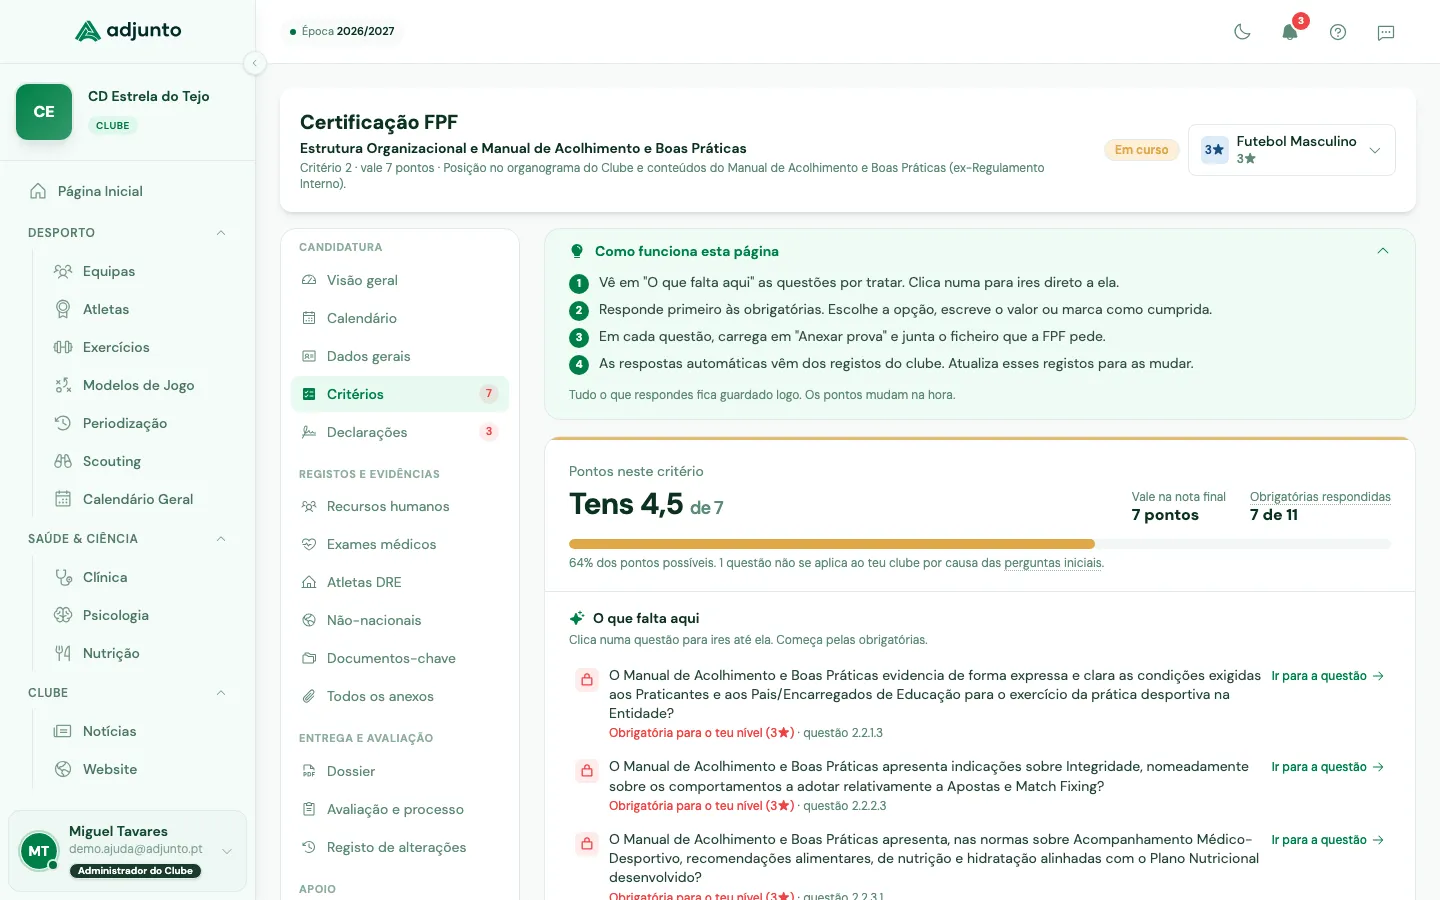Click the Calendário Geral icon
Screen dimensions: 1440x900
[63, 499]
